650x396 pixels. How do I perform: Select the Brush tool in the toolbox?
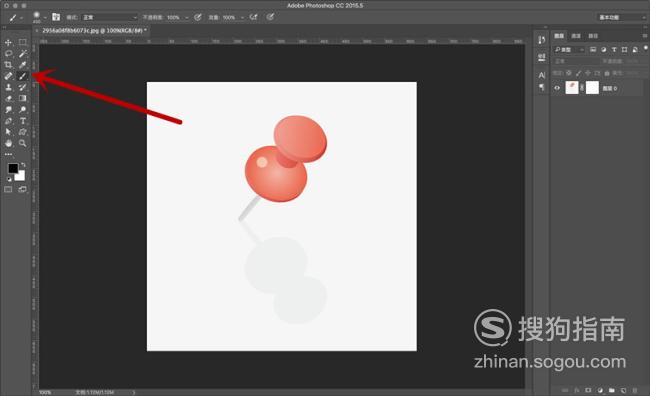(23, 76)
